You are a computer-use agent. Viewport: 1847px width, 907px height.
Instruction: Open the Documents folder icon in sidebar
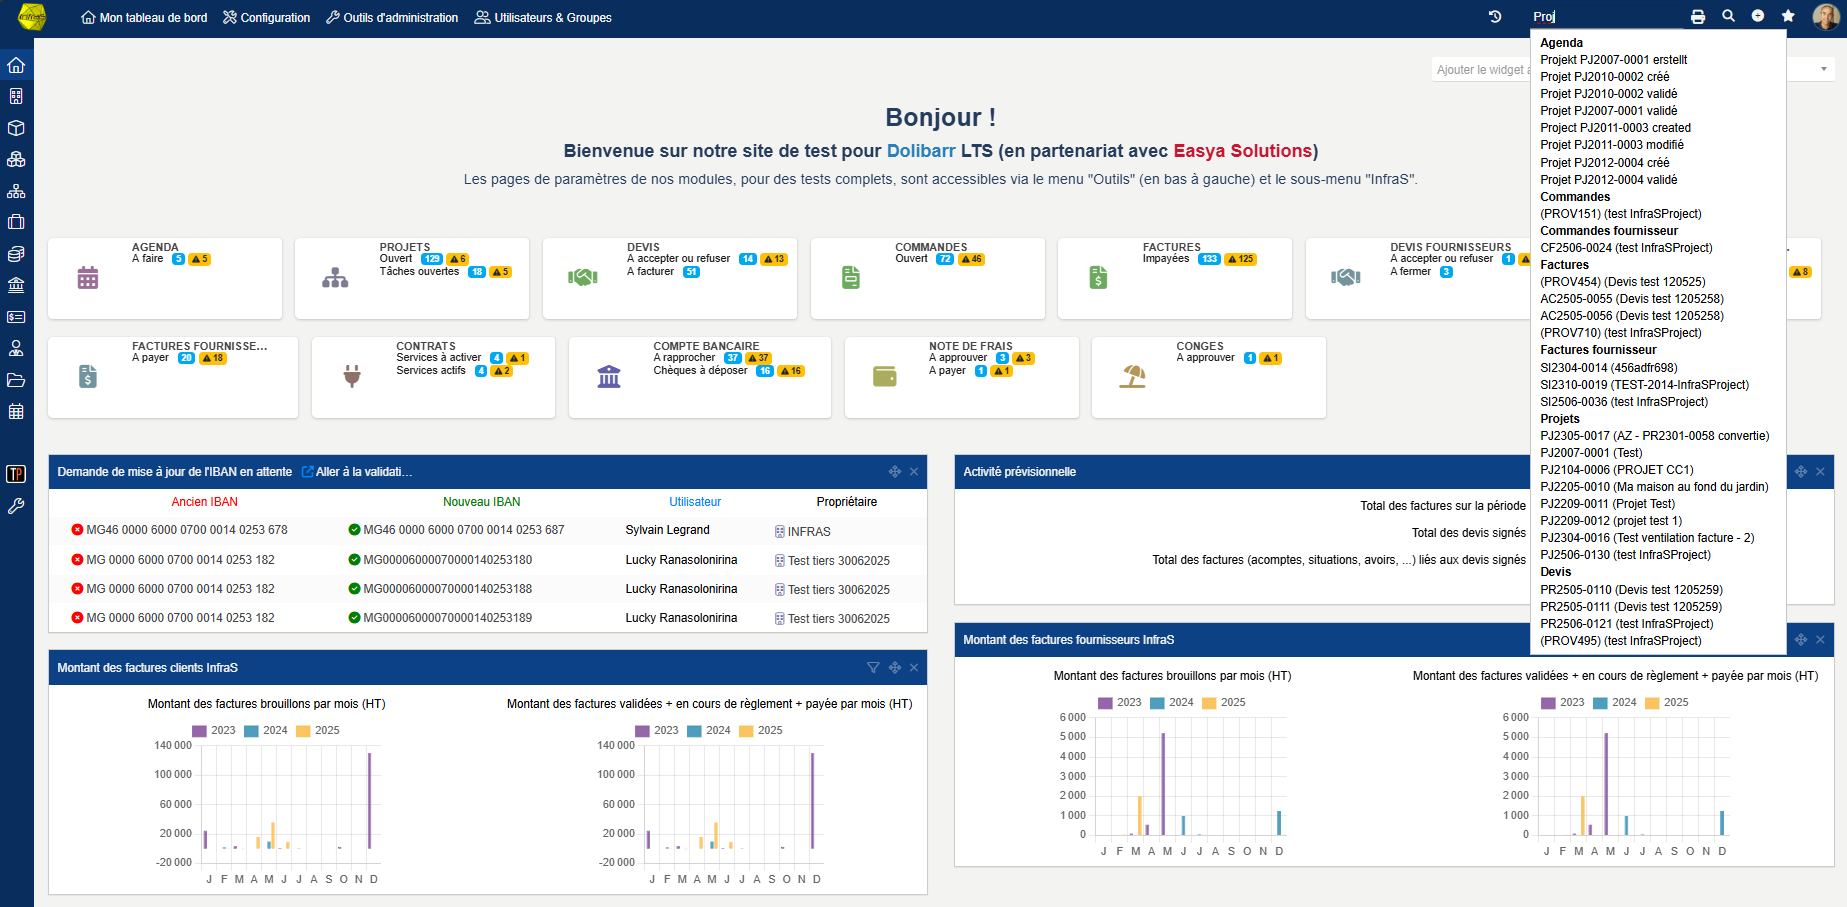click(16, 380)
